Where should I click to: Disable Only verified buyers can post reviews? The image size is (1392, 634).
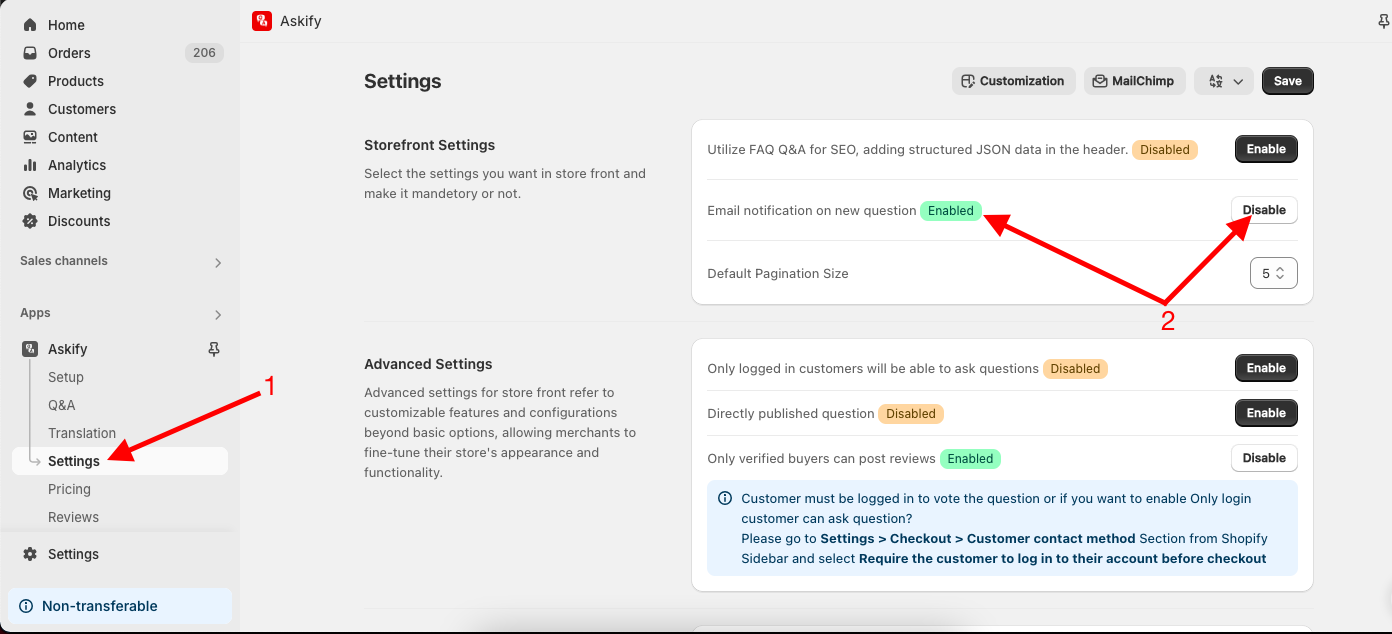pos(1264,458)
